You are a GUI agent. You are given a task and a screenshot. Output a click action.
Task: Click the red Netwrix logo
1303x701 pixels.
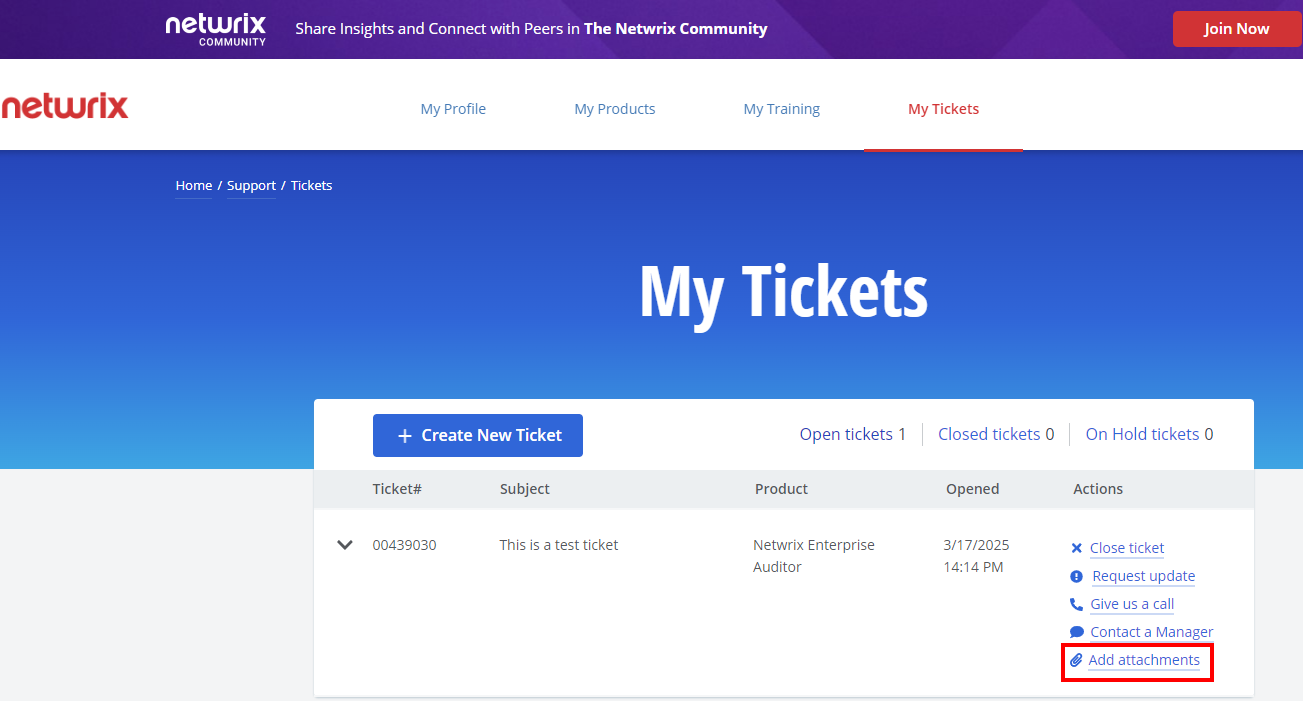(x=65, y=107)
